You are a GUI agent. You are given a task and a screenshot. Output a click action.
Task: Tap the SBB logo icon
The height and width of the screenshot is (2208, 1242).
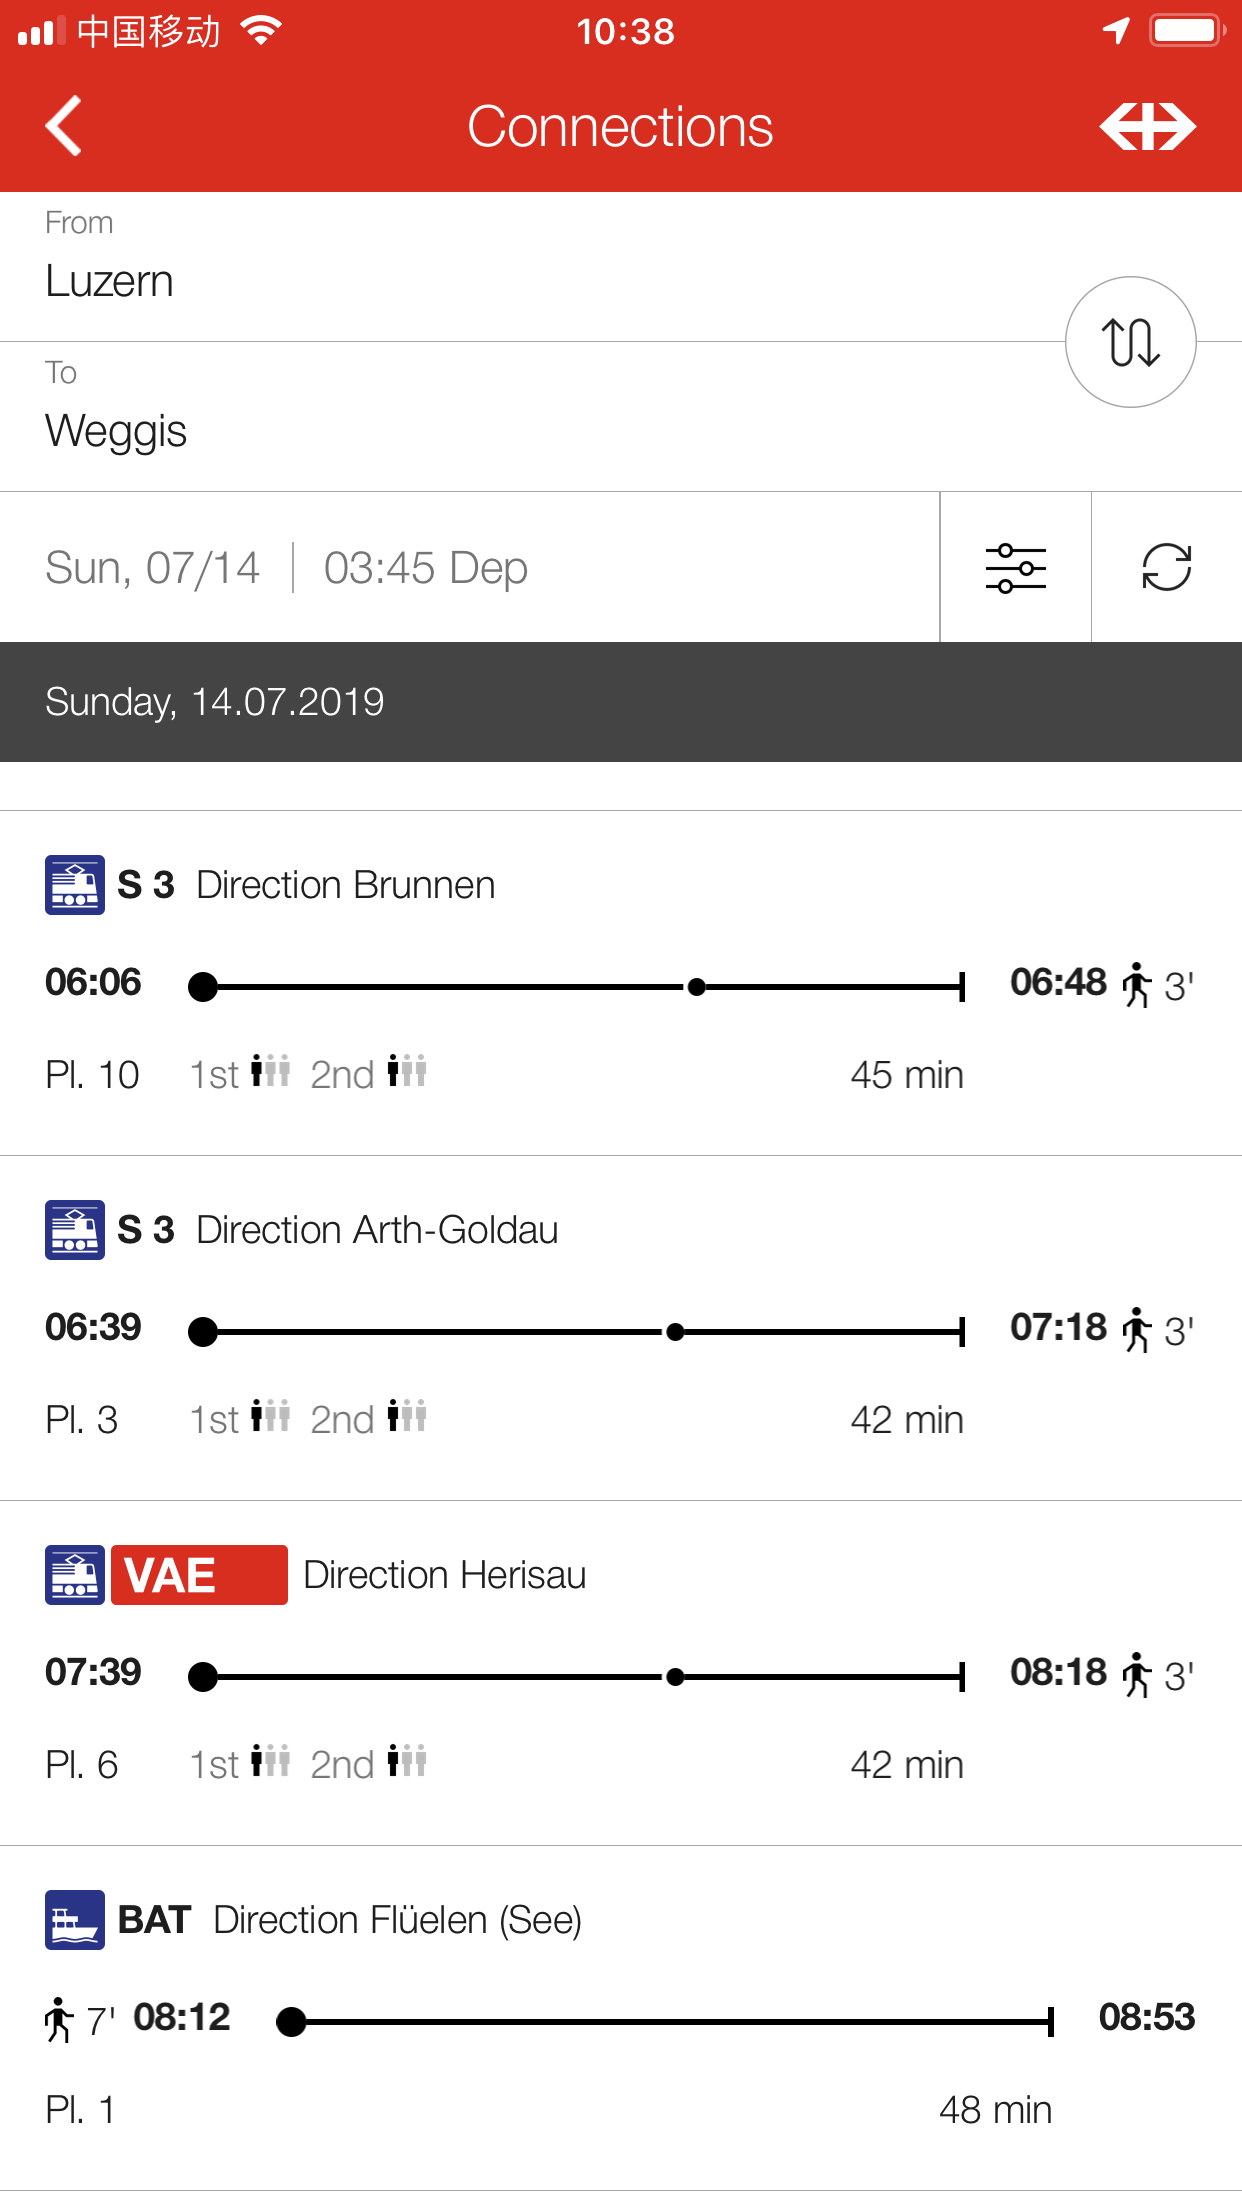pos(1147,127)
